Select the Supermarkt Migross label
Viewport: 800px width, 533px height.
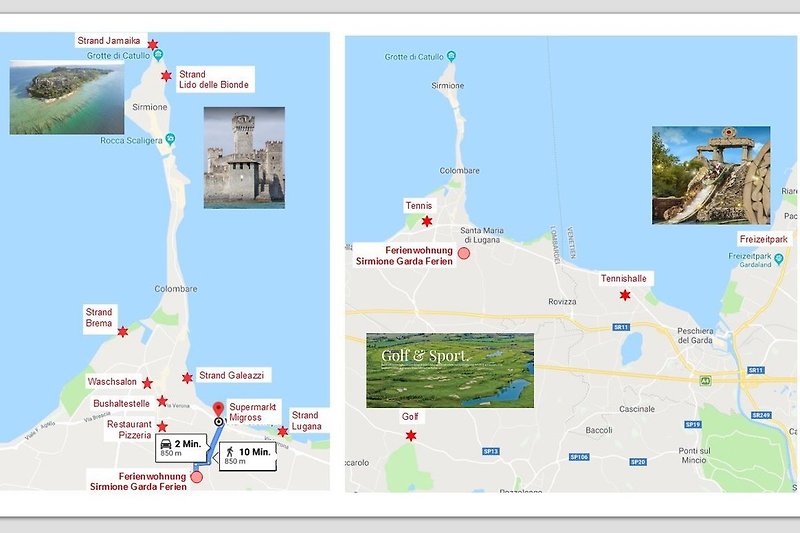(253, 412)
